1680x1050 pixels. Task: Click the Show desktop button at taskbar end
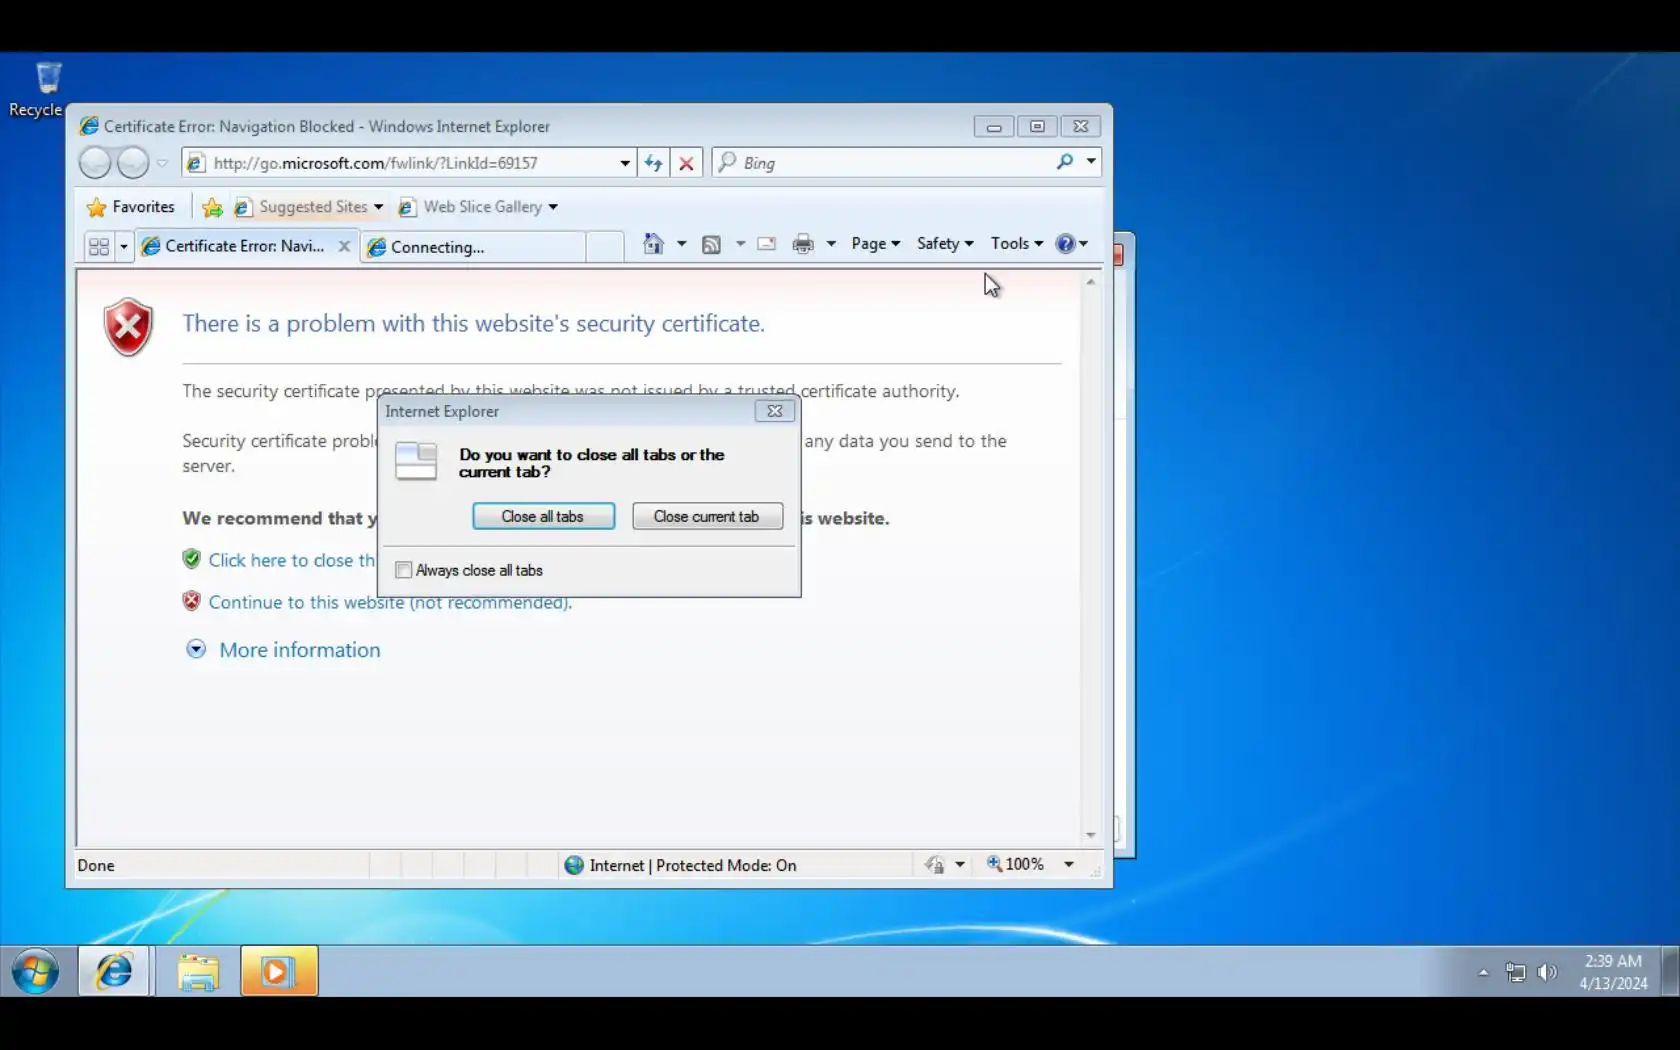point(1671,971)
